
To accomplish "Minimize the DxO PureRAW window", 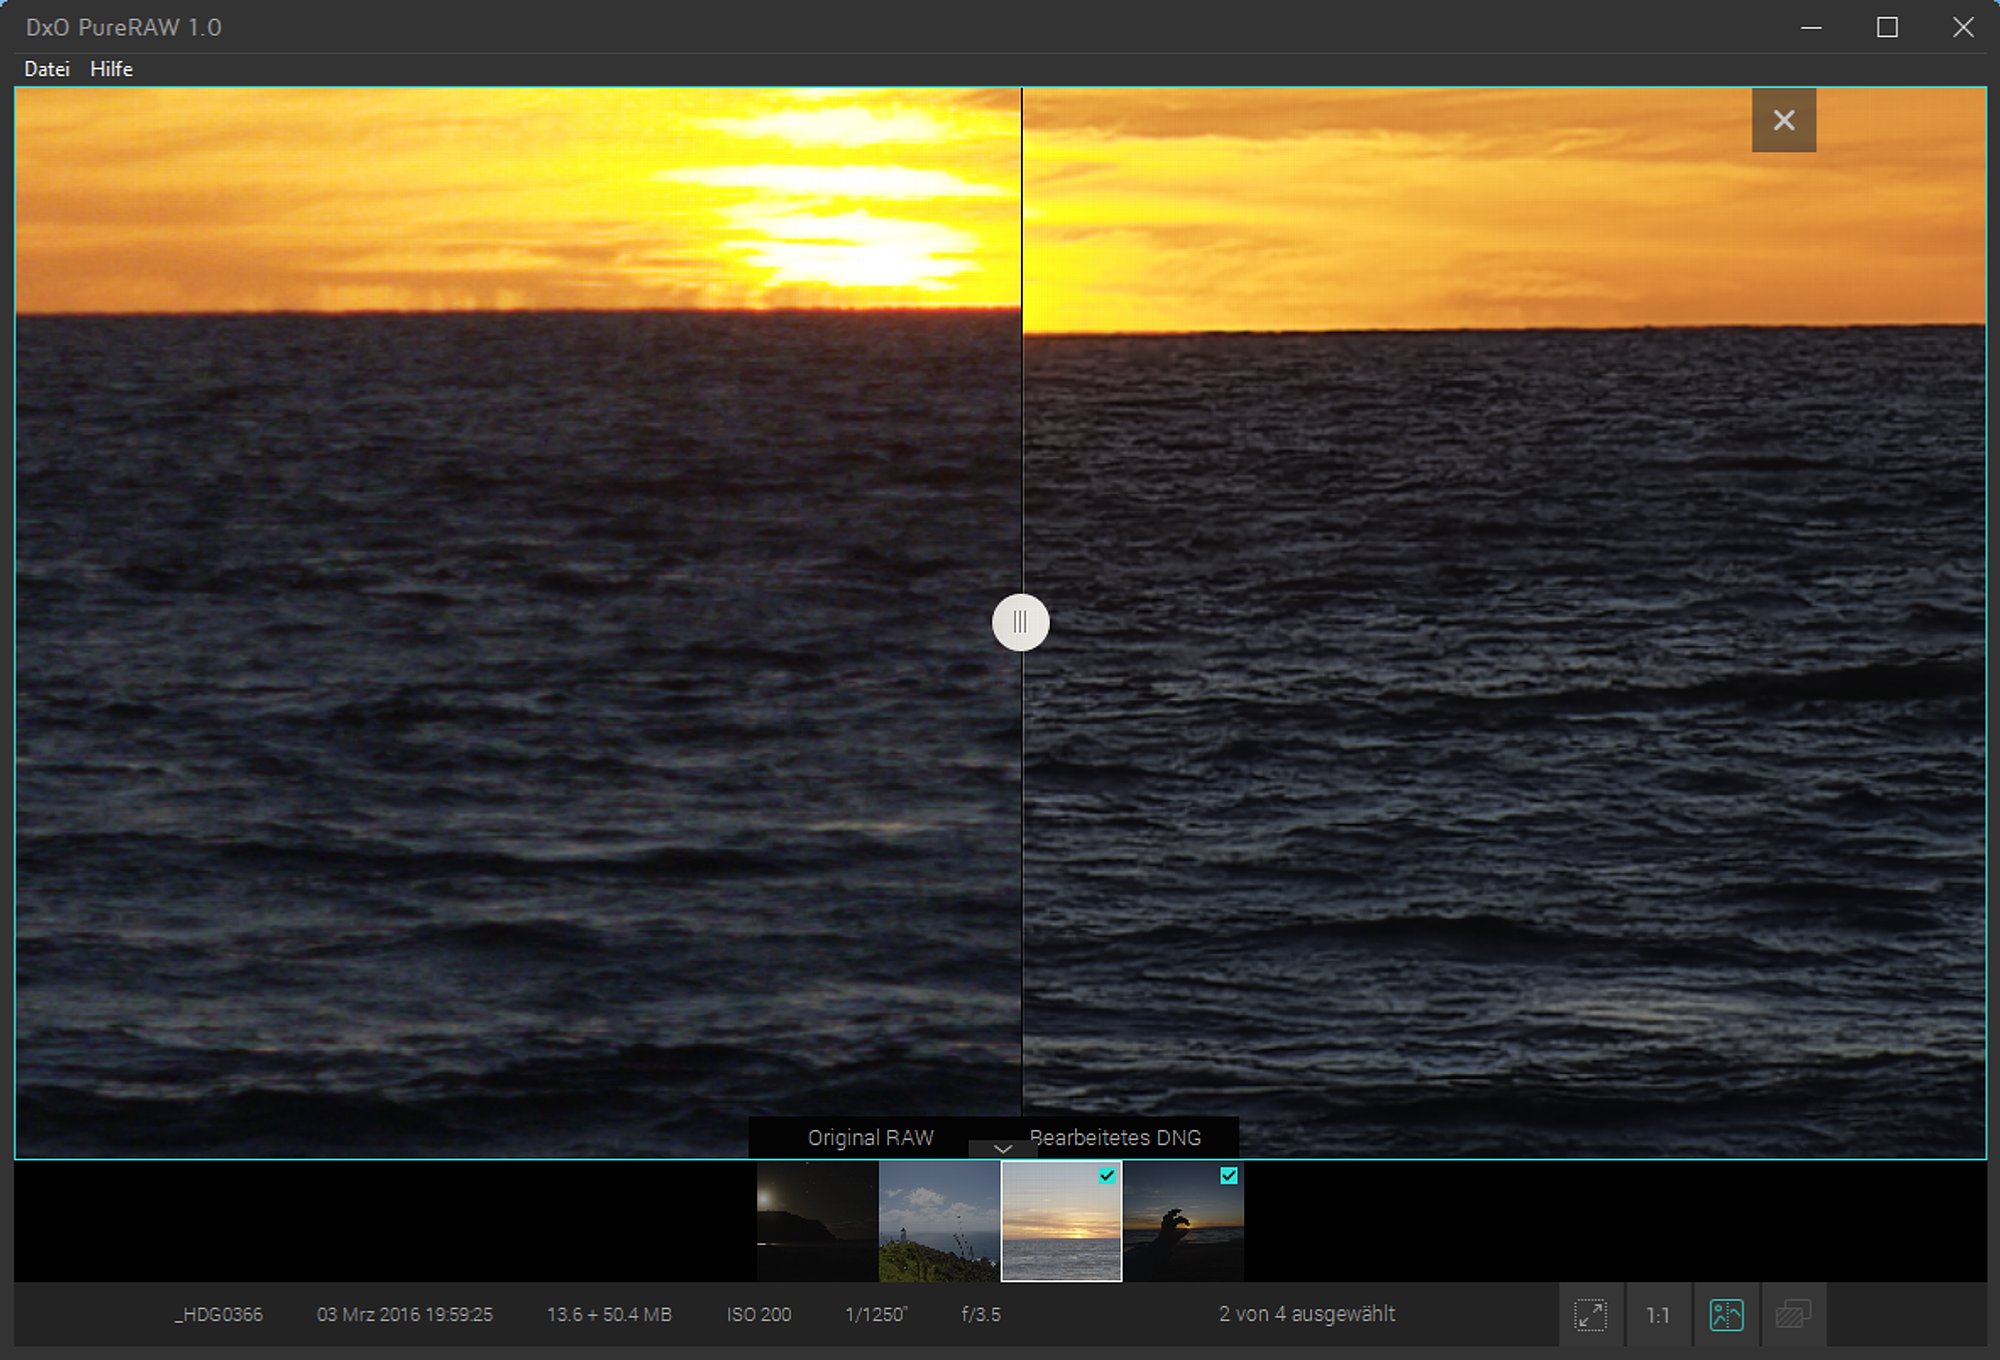I will [1811, 28].
